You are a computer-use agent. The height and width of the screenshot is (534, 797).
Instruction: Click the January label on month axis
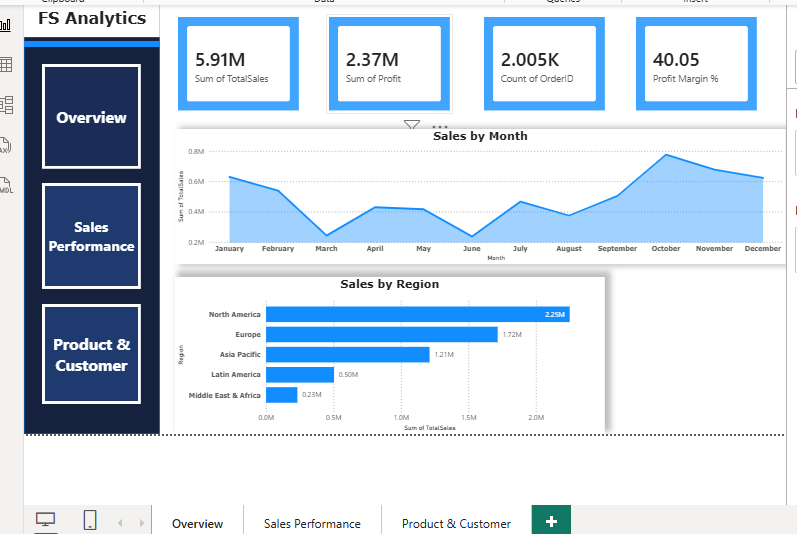pyautogui.click(x=229, y=248)
